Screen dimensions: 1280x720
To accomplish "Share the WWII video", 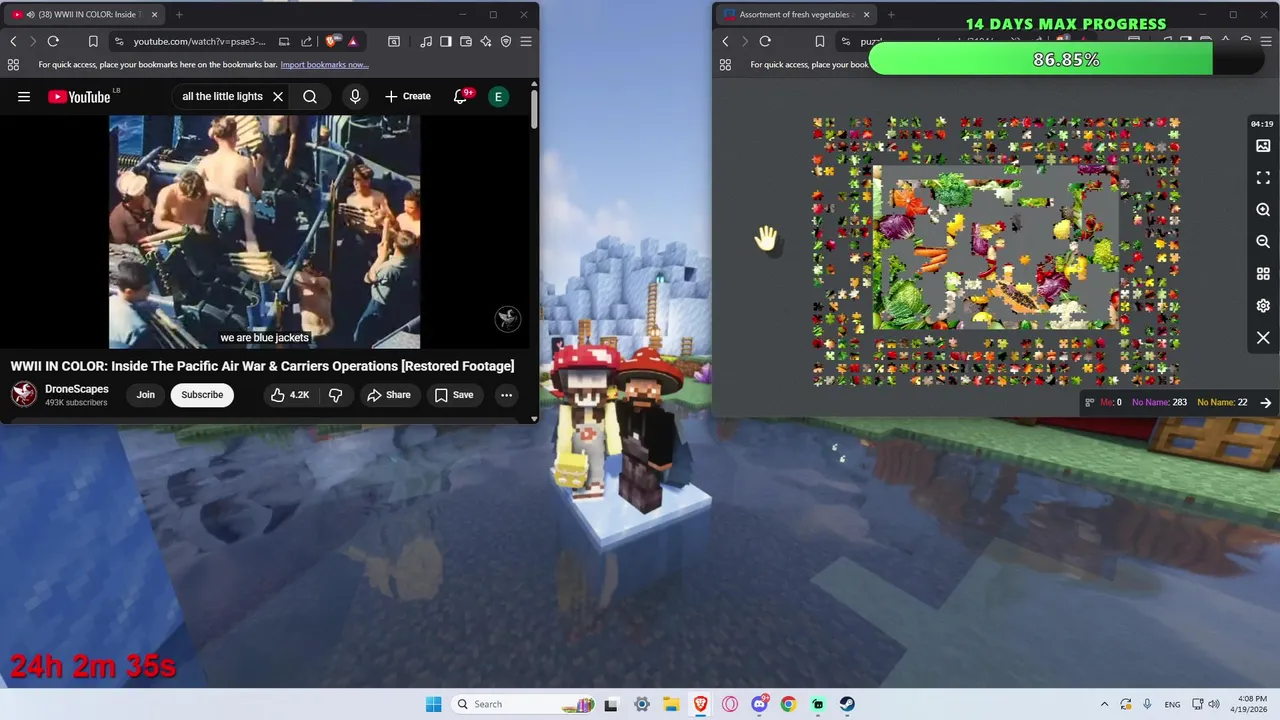I will [388, 395].
